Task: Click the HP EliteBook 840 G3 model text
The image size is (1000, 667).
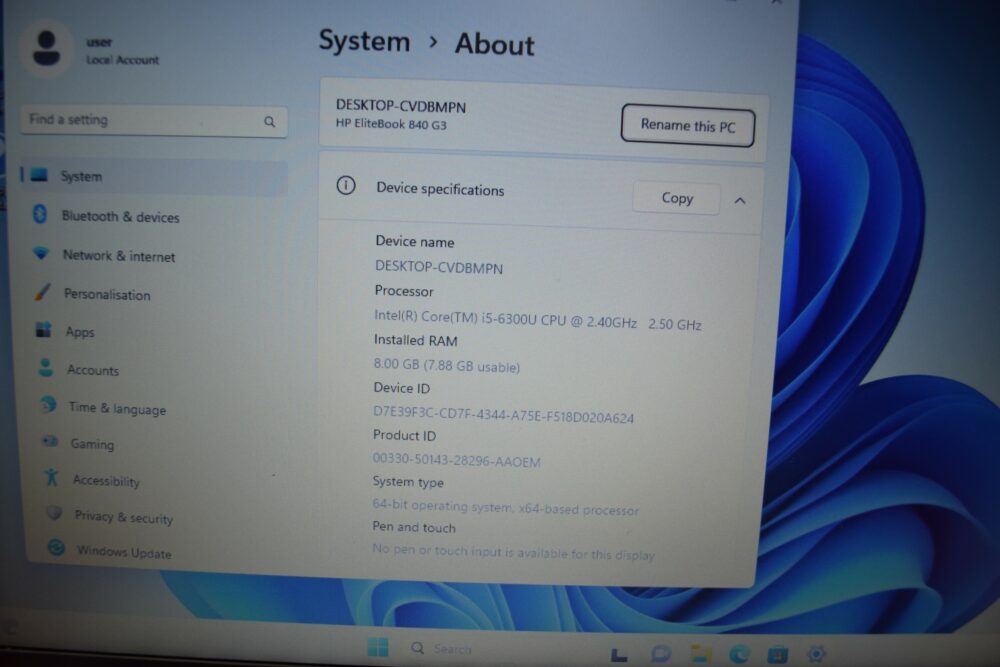Action: pos(391,124)
